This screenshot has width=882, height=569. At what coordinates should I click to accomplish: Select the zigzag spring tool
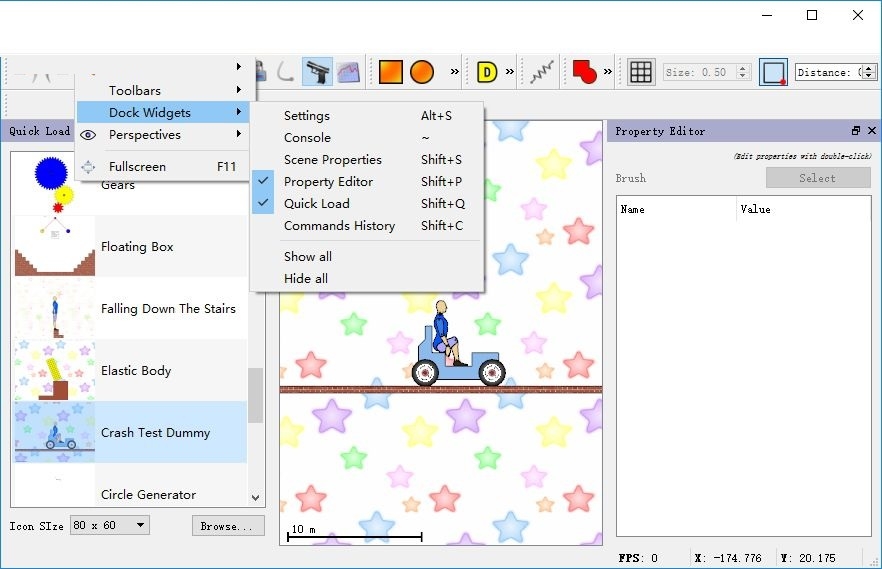(x=541, y=72)
